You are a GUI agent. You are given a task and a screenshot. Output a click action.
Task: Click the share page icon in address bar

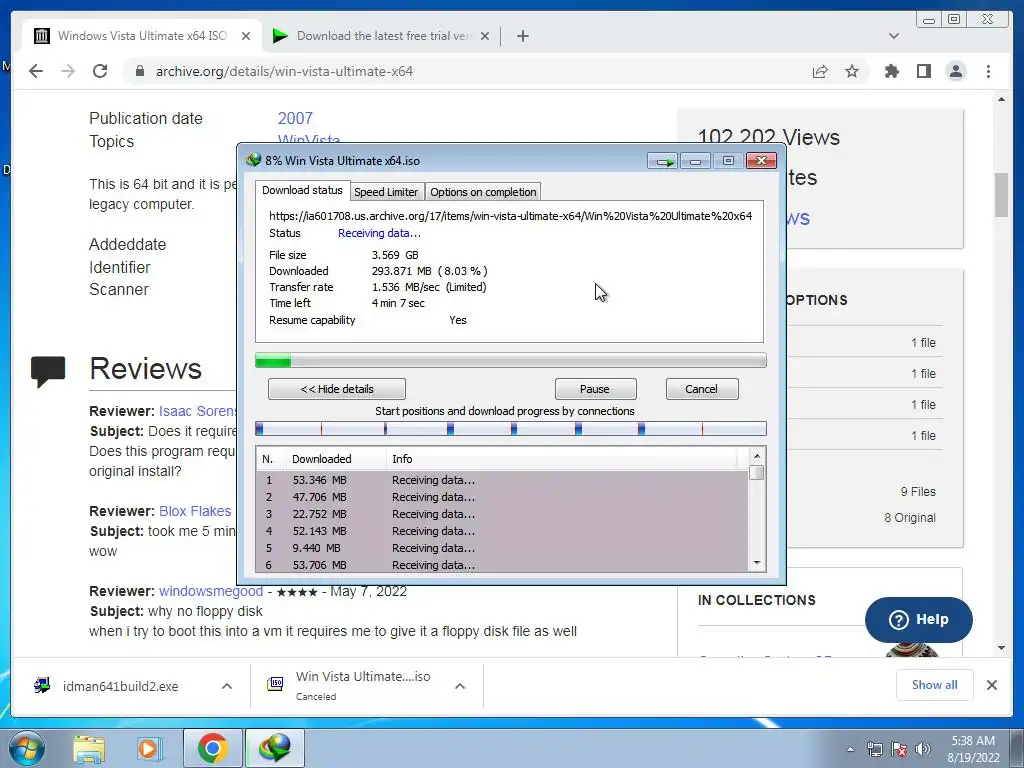point(820,71)
